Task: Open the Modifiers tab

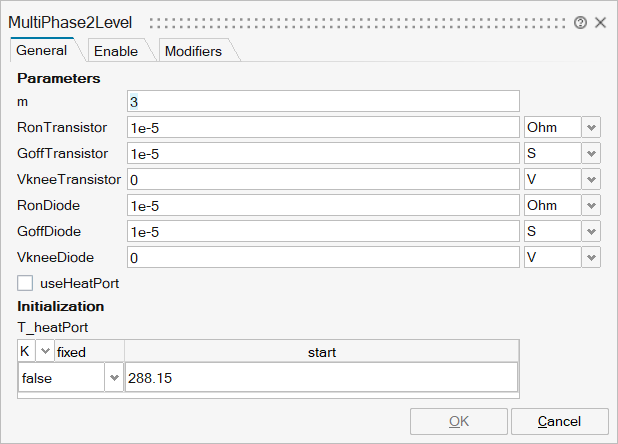Action: pos(193,51)
